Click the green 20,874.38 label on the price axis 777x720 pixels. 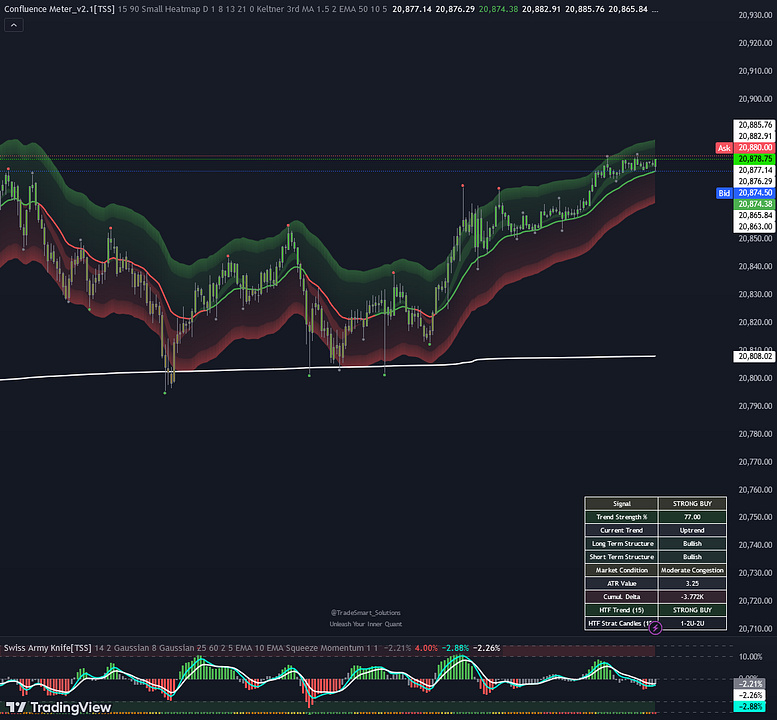point(754,204)
